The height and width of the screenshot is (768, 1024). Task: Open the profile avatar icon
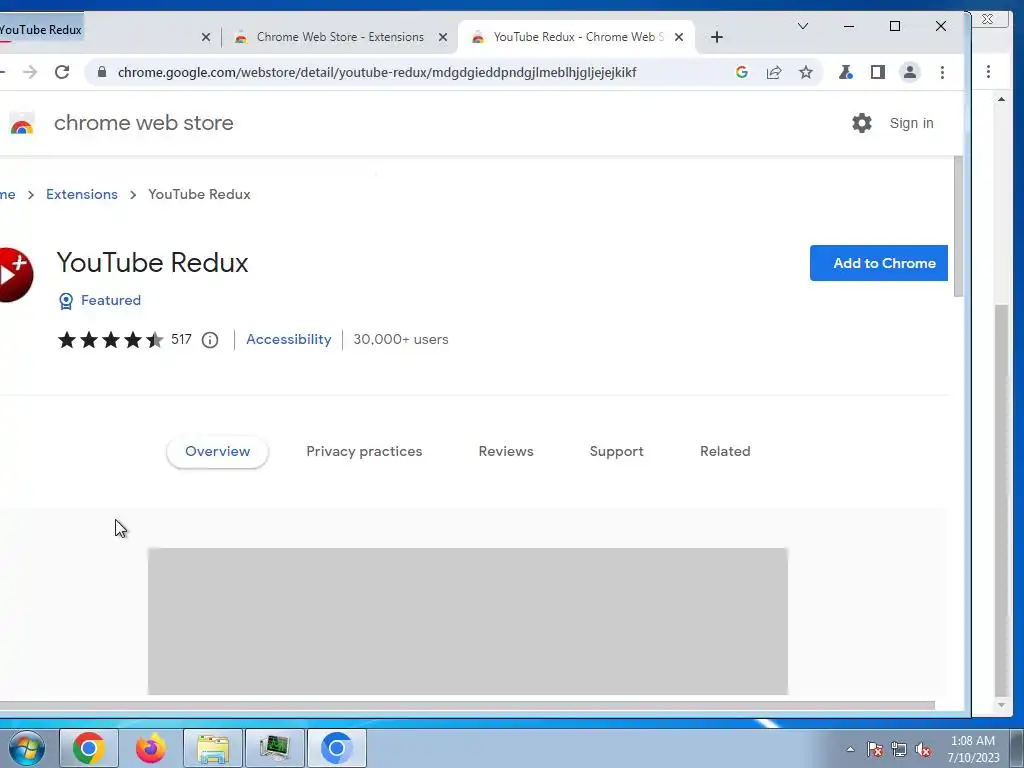pyautogui.click(x=910, y=72)
